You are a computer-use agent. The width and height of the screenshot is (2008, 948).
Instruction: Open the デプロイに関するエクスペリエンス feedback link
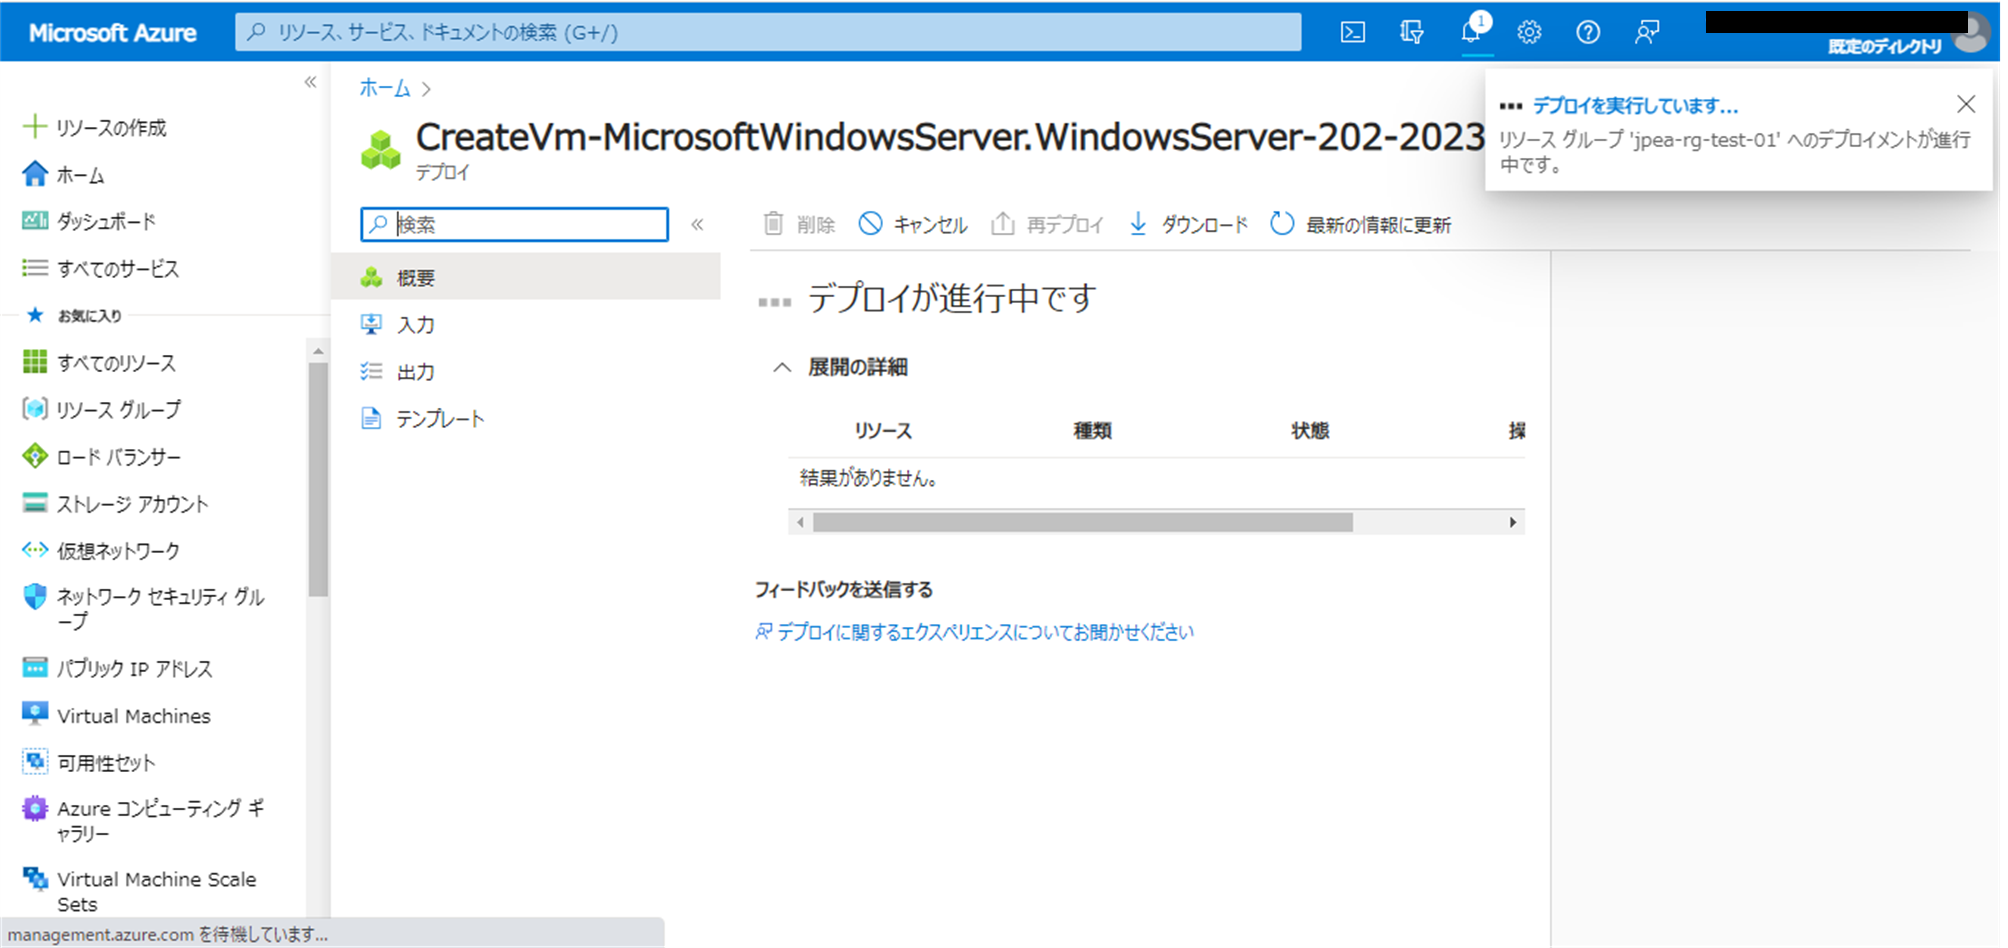pos(975,631)
